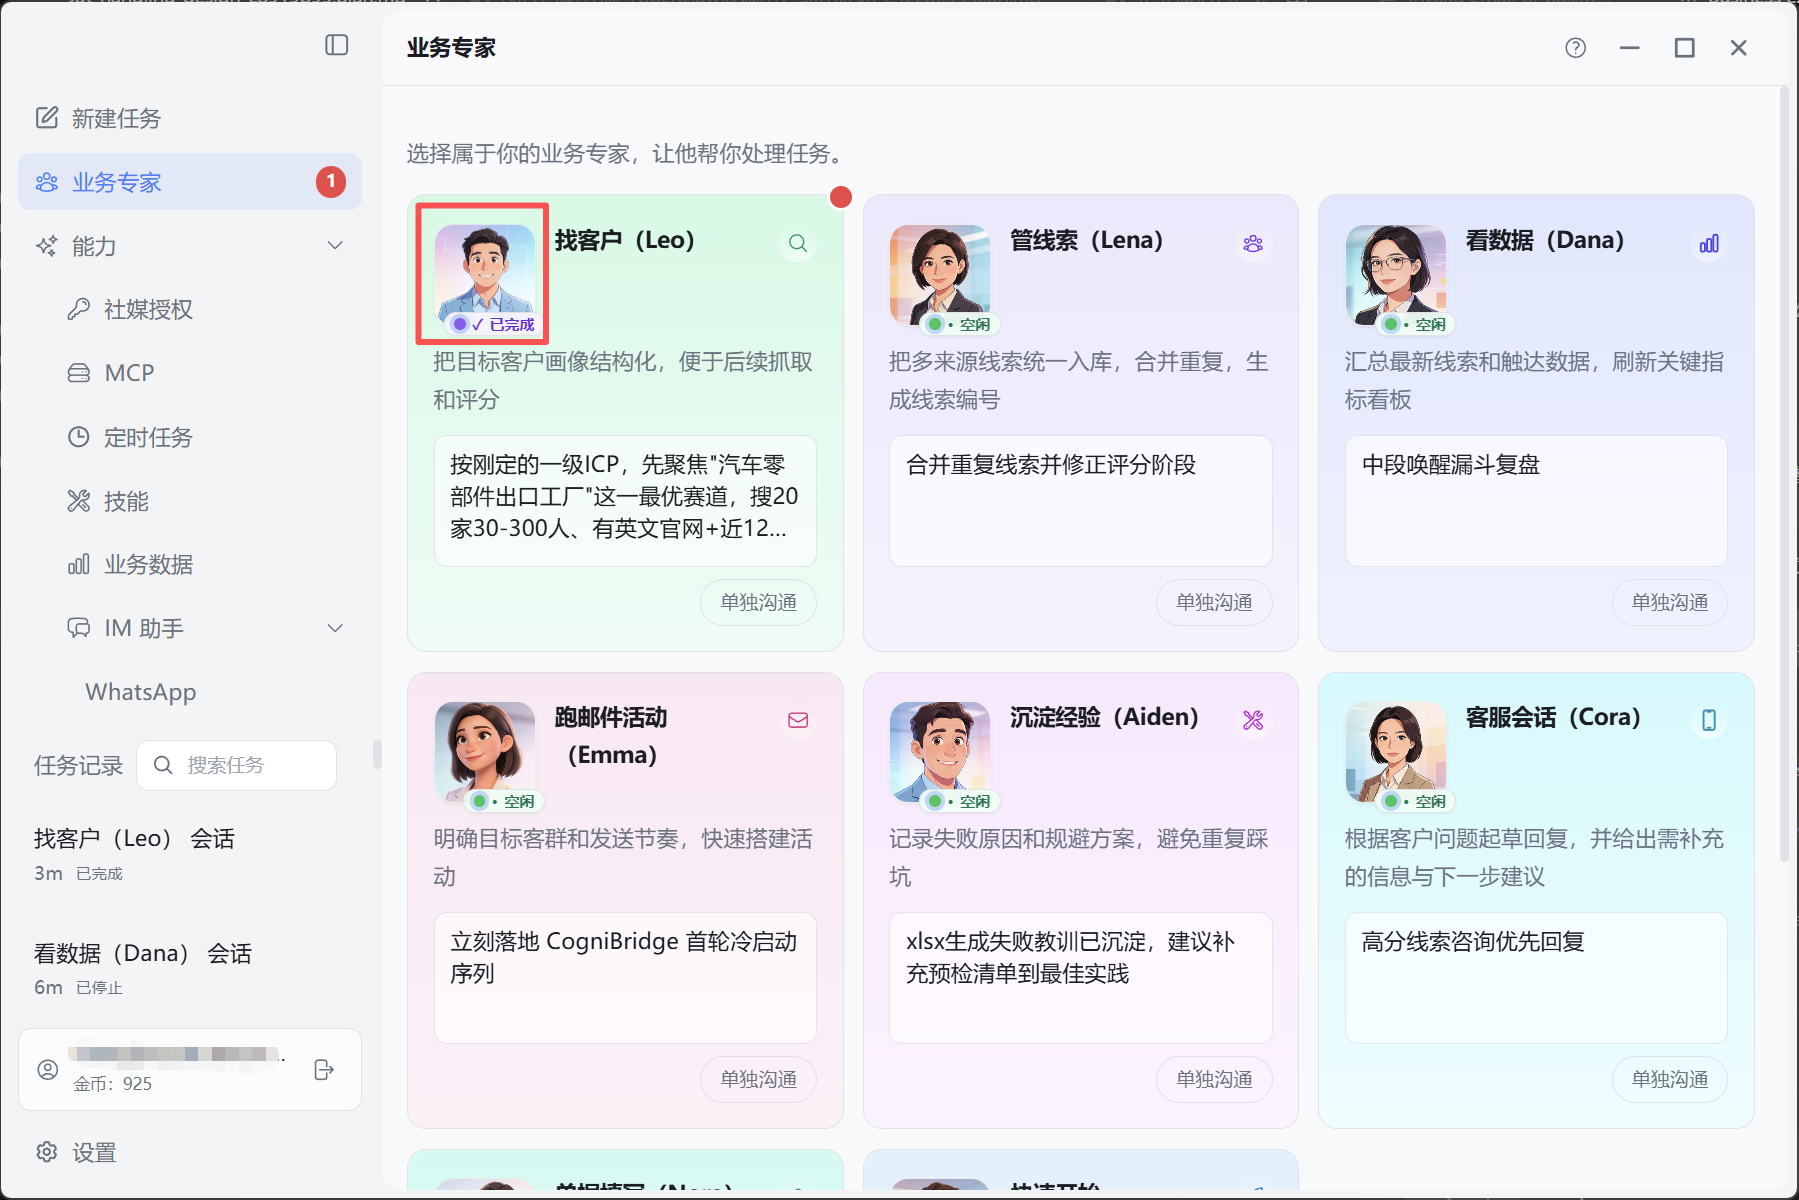Viewport: 1799px width, 1200px height.
Task: Click the red badge on 业务专家
Action: click(x=331, y=182)
